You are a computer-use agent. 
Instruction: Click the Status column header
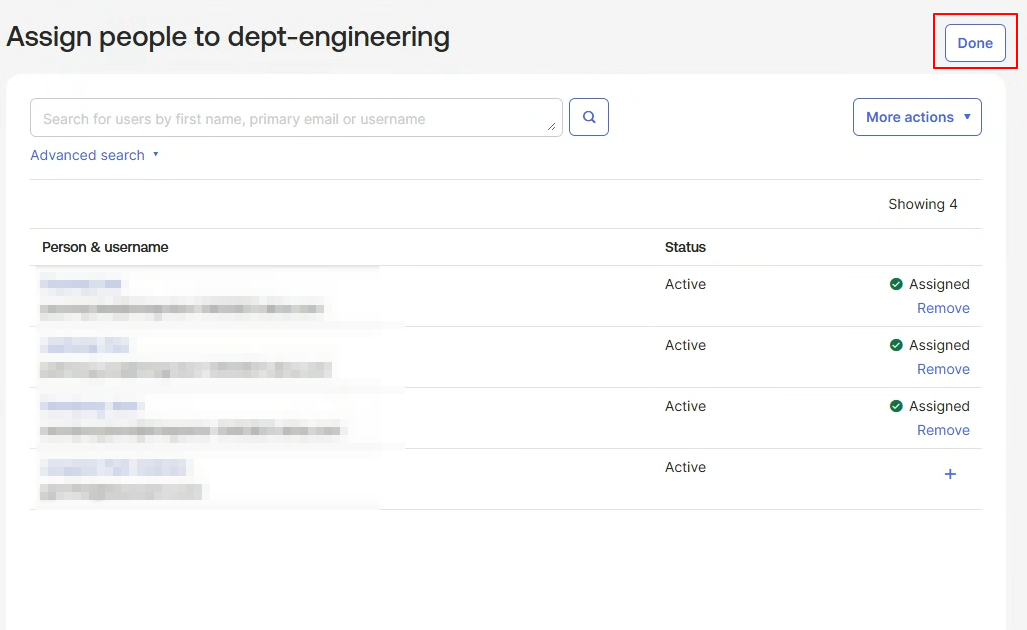coord(685,247)
